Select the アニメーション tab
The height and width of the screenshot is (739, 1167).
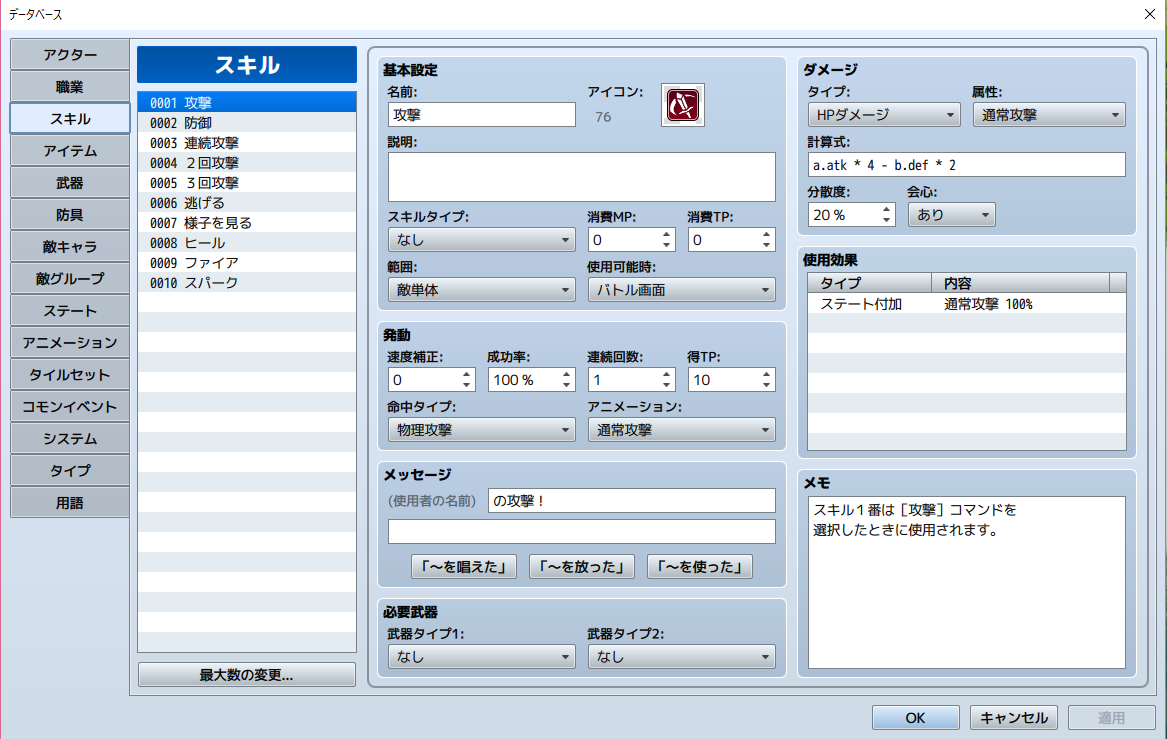click(70, 342)
